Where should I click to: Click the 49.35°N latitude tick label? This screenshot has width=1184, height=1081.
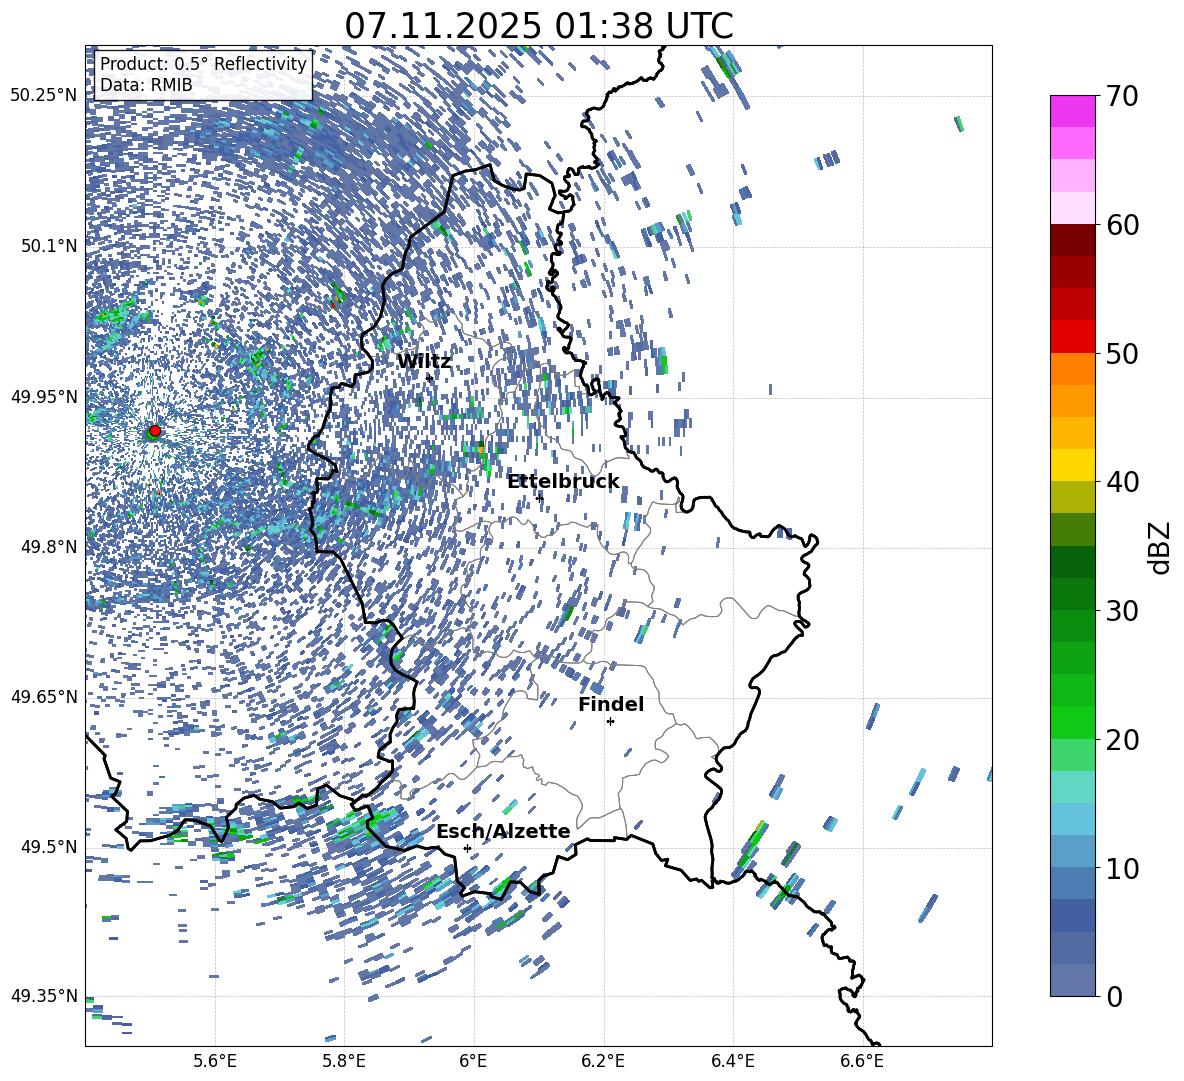(x=44, y=996)
